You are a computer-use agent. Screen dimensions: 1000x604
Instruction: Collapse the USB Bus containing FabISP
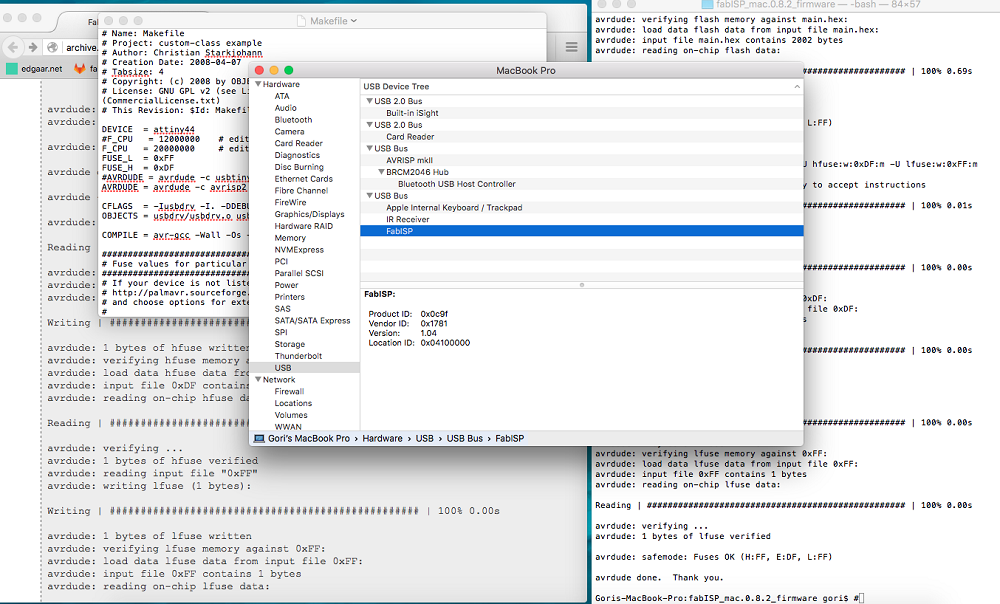click(x=369, y=196)
